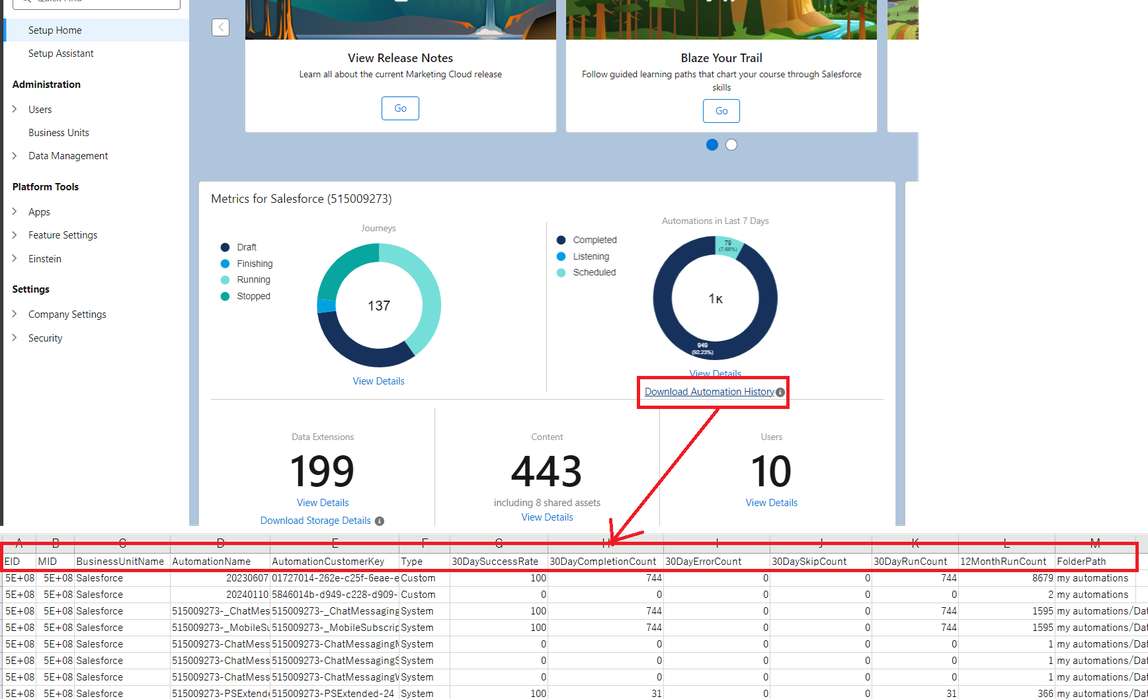
Task: Select first carousel dot indicator
Action: point(712,145)
